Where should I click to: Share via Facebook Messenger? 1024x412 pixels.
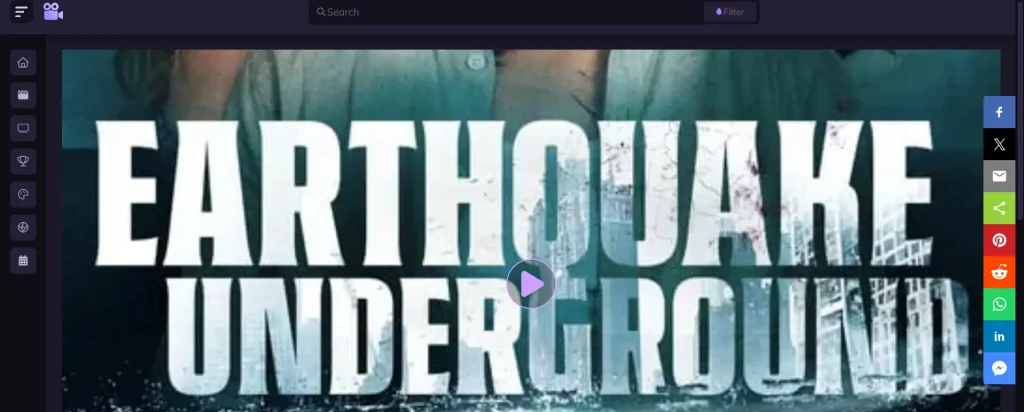click(x=999, y=368)
